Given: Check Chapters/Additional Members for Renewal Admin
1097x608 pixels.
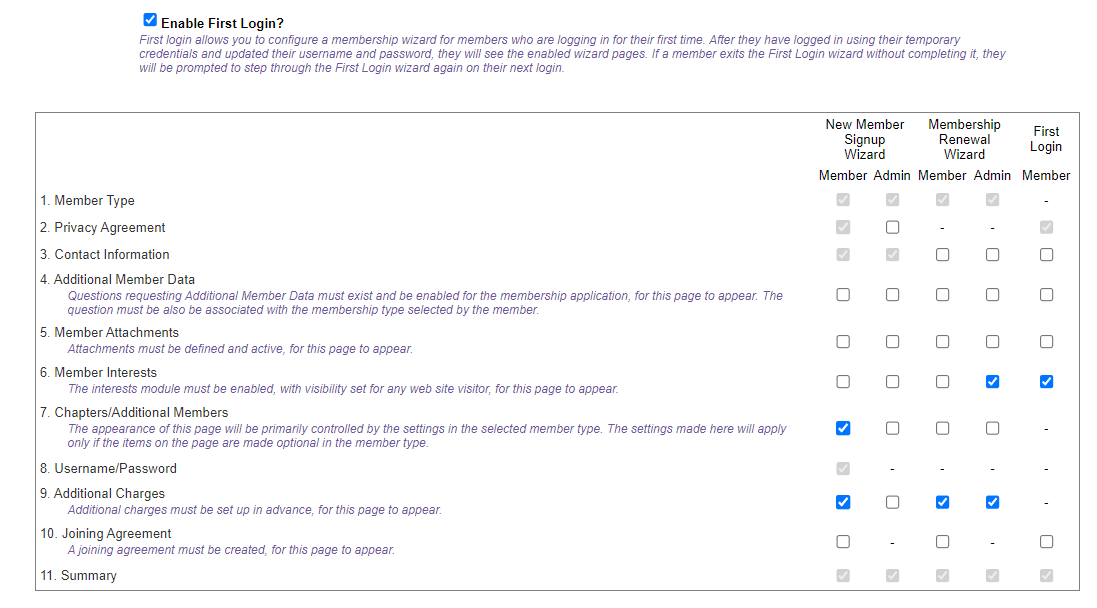Looking at the screenshot, I should pos(992,428).
